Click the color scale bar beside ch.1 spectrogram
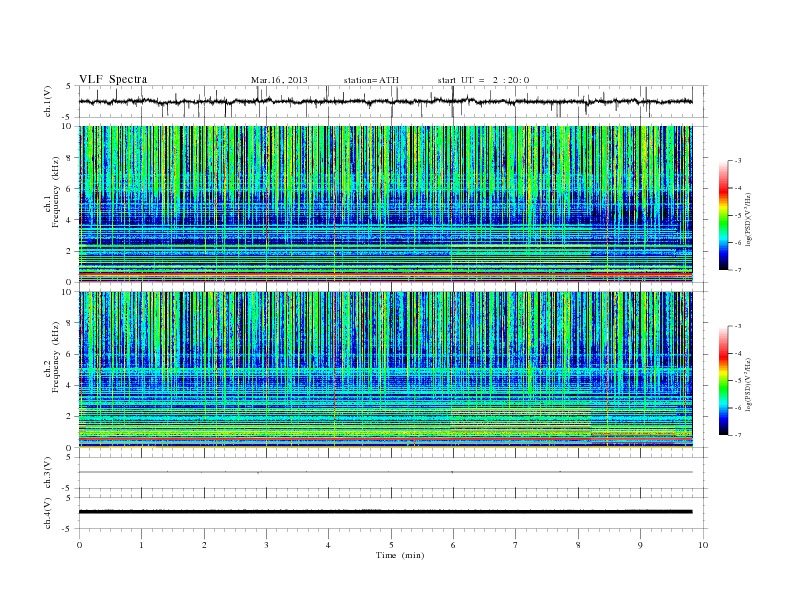 point(723,215)
